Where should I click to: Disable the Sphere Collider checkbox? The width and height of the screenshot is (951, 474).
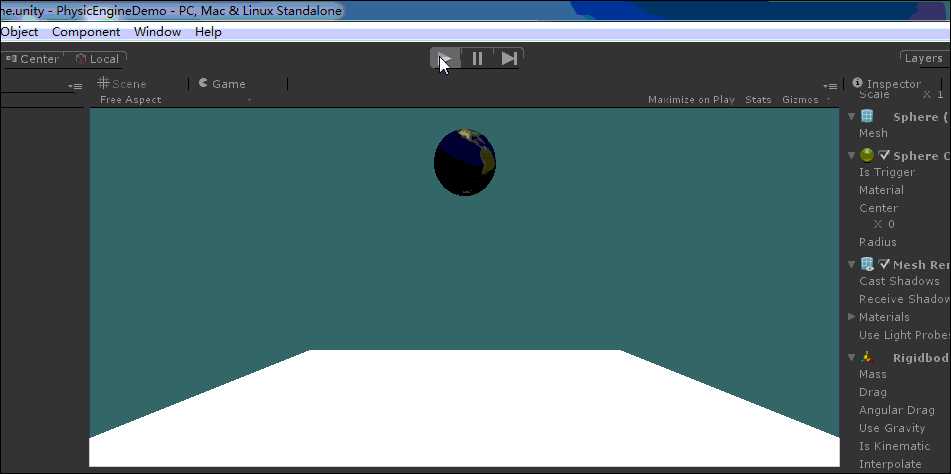tap(884, 155)
